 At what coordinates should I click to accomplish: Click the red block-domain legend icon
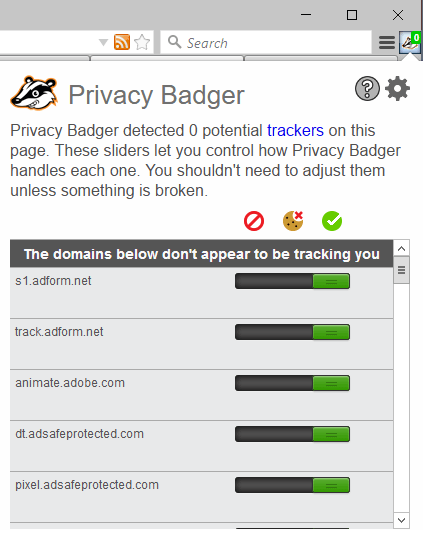(254, 221)
